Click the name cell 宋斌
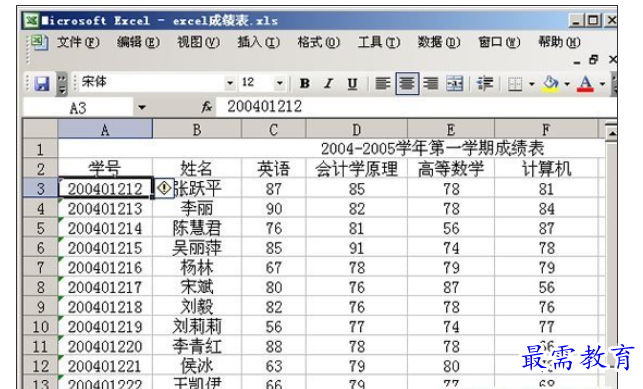The width and height of the screenshot is (643, 389). coord(197,287)
